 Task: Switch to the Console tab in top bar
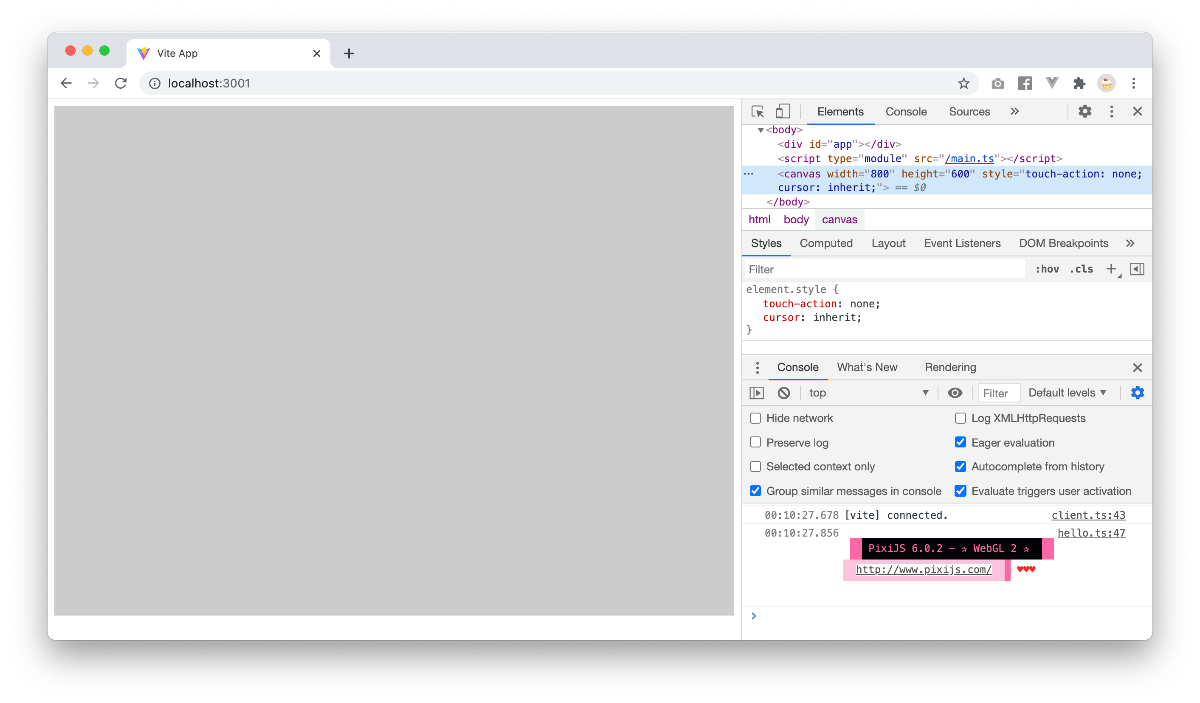point(906,111)
